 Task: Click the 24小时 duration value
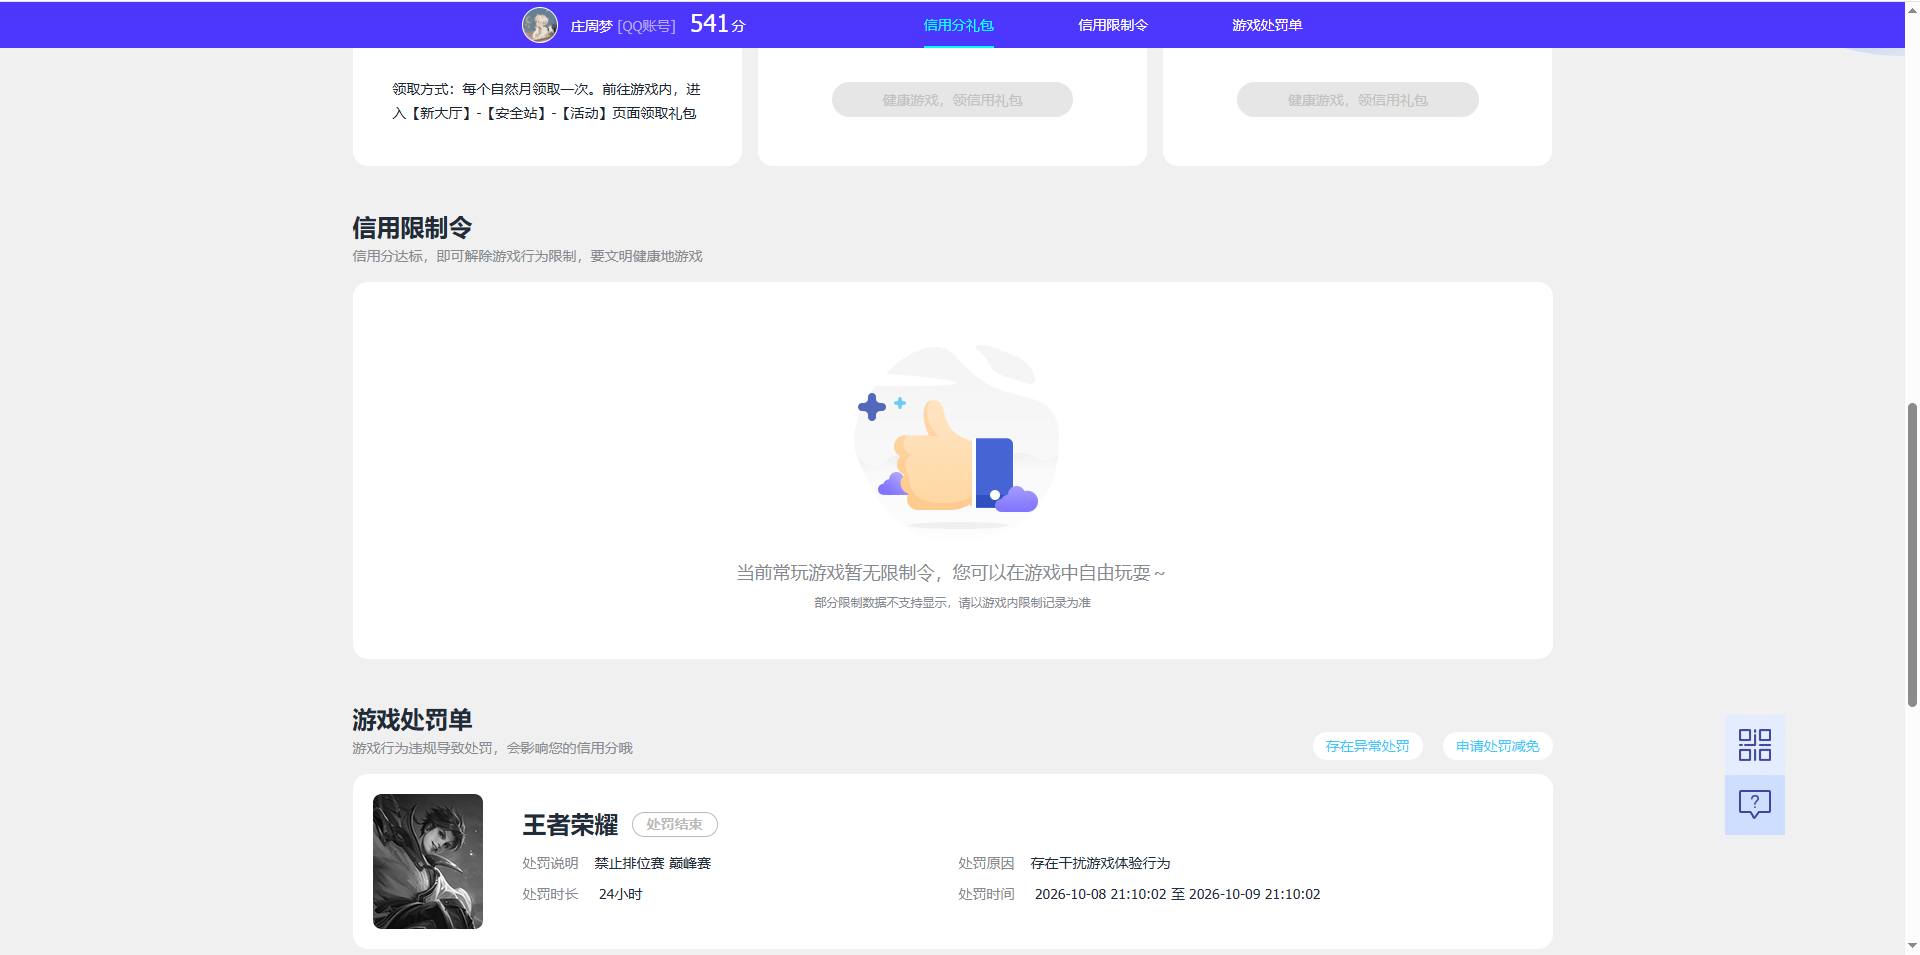tap(620, 894)
